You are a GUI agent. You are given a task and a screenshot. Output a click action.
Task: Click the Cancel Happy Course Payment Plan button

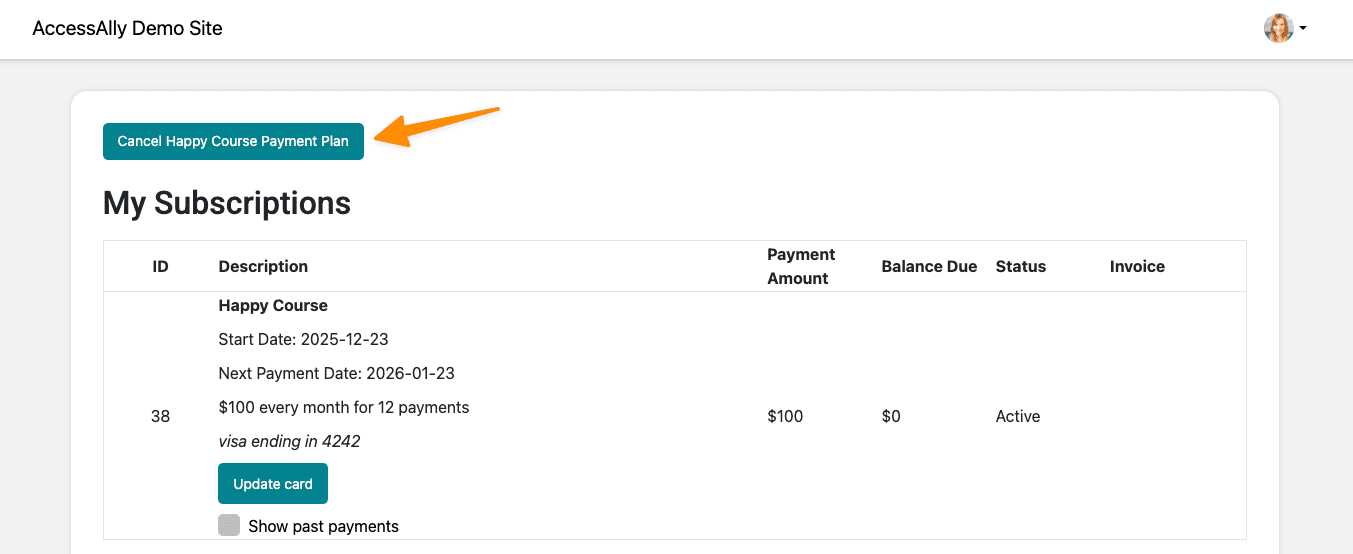(x=233, y=141)
